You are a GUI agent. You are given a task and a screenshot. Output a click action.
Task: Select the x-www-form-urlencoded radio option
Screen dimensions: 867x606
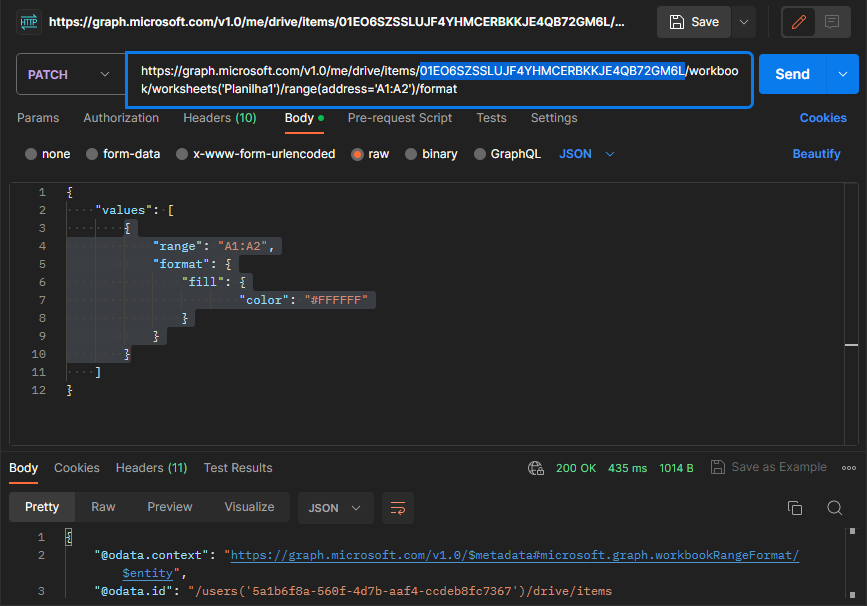182,154
